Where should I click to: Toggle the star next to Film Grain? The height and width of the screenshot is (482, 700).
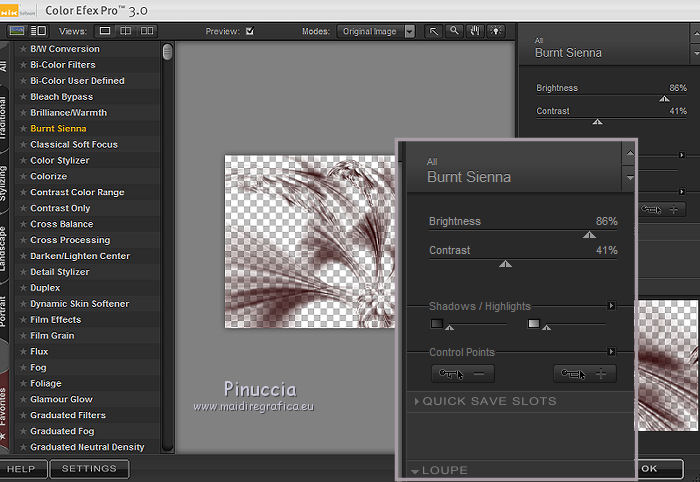point(23,336)
